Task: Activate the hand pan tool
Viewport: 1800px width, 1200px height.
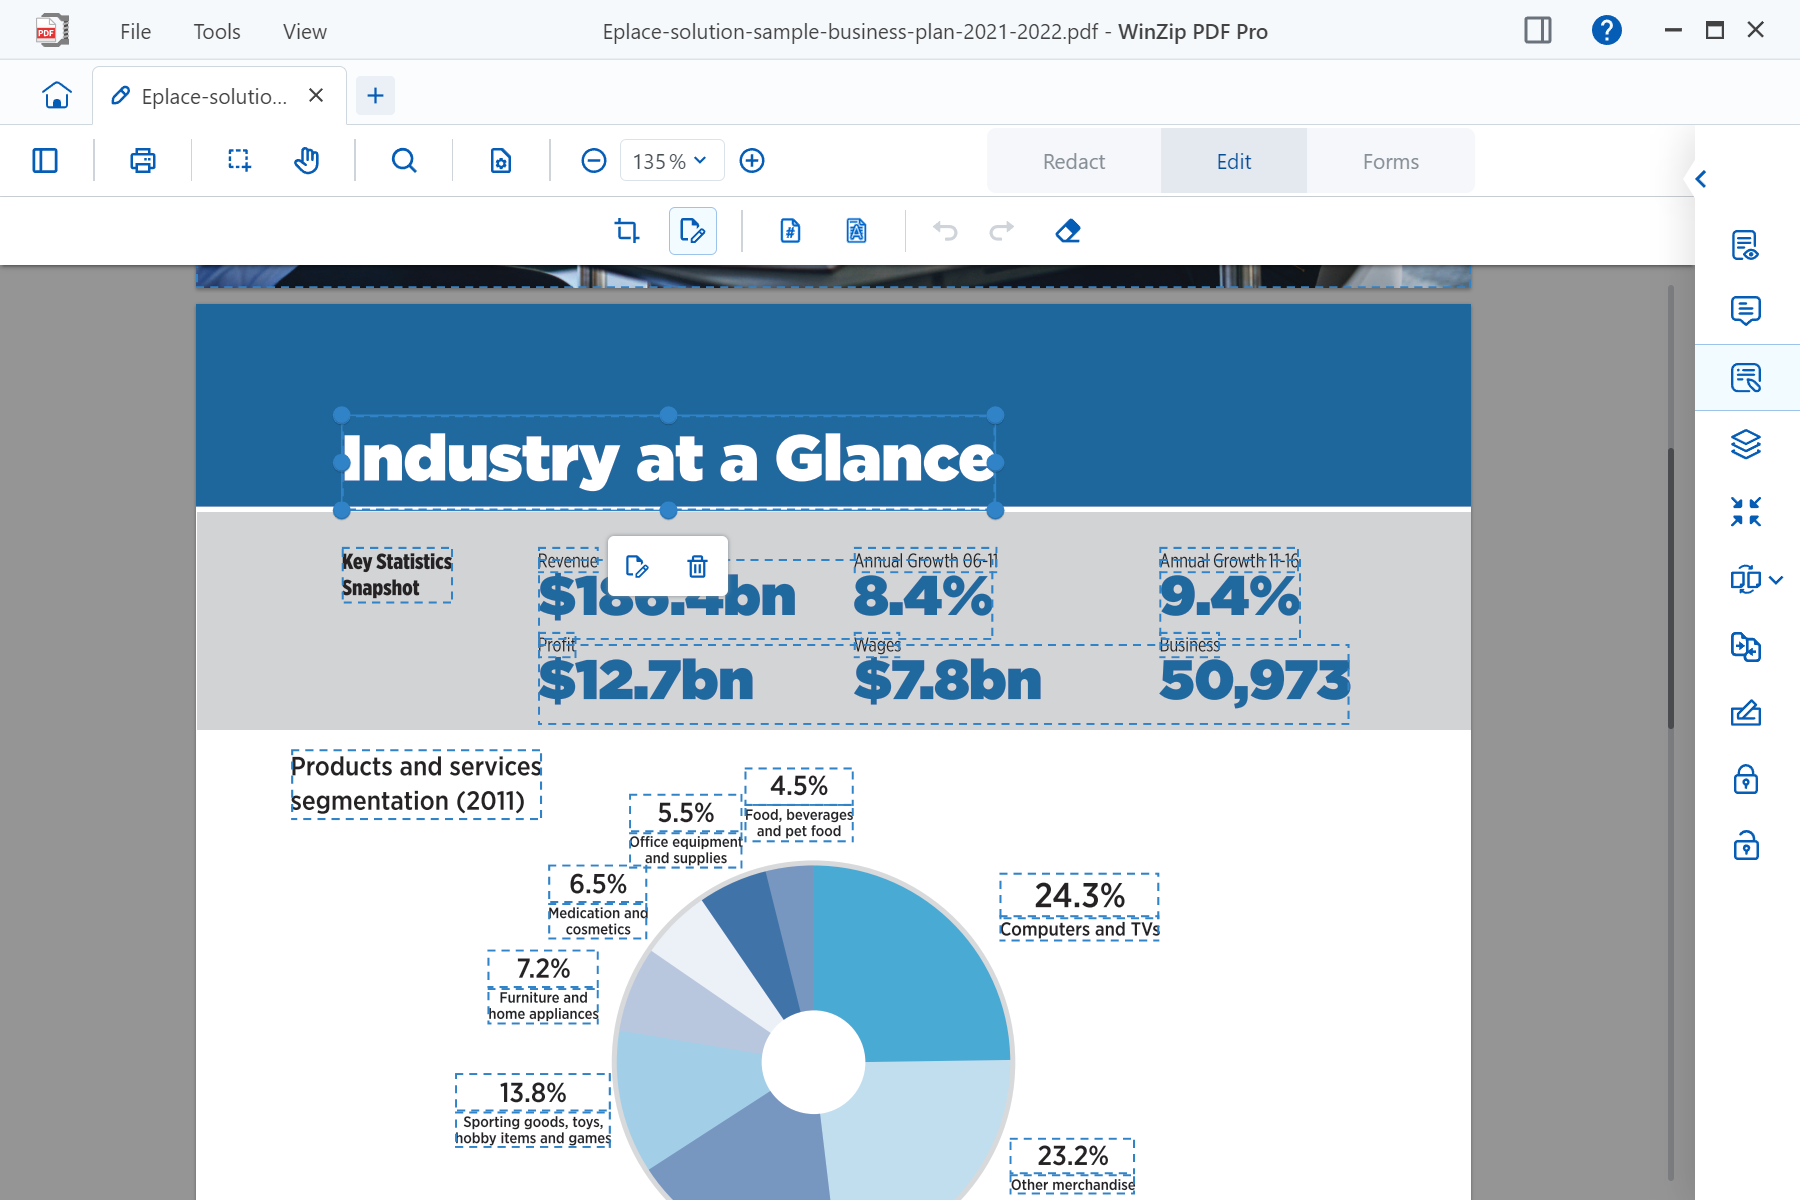Action: 307,161
